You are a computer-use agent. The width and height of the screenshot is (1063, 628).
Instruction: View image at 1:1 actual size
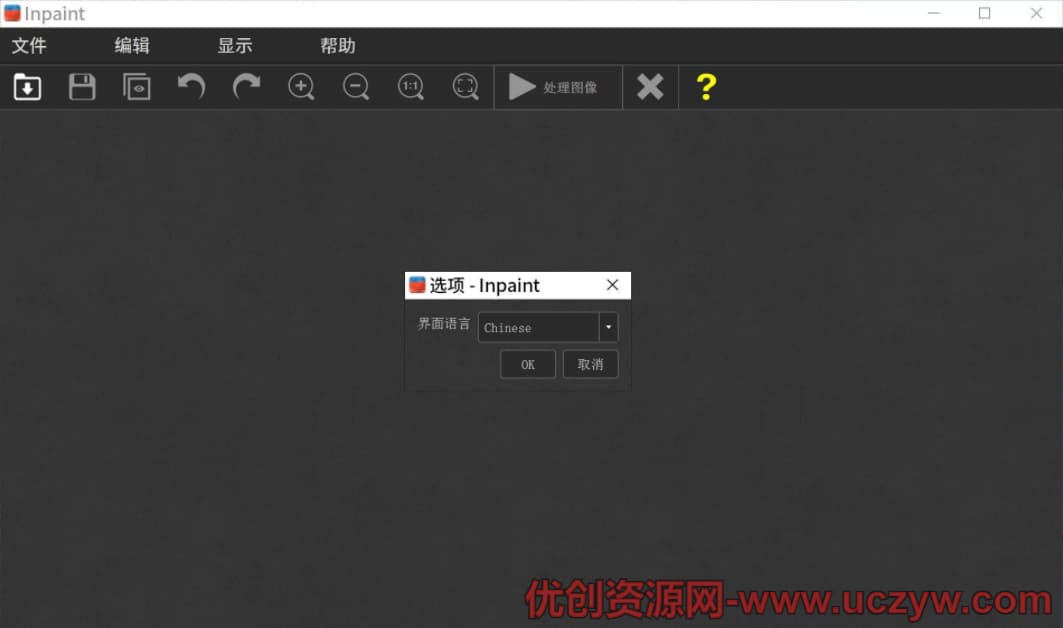tap(410, 87)
